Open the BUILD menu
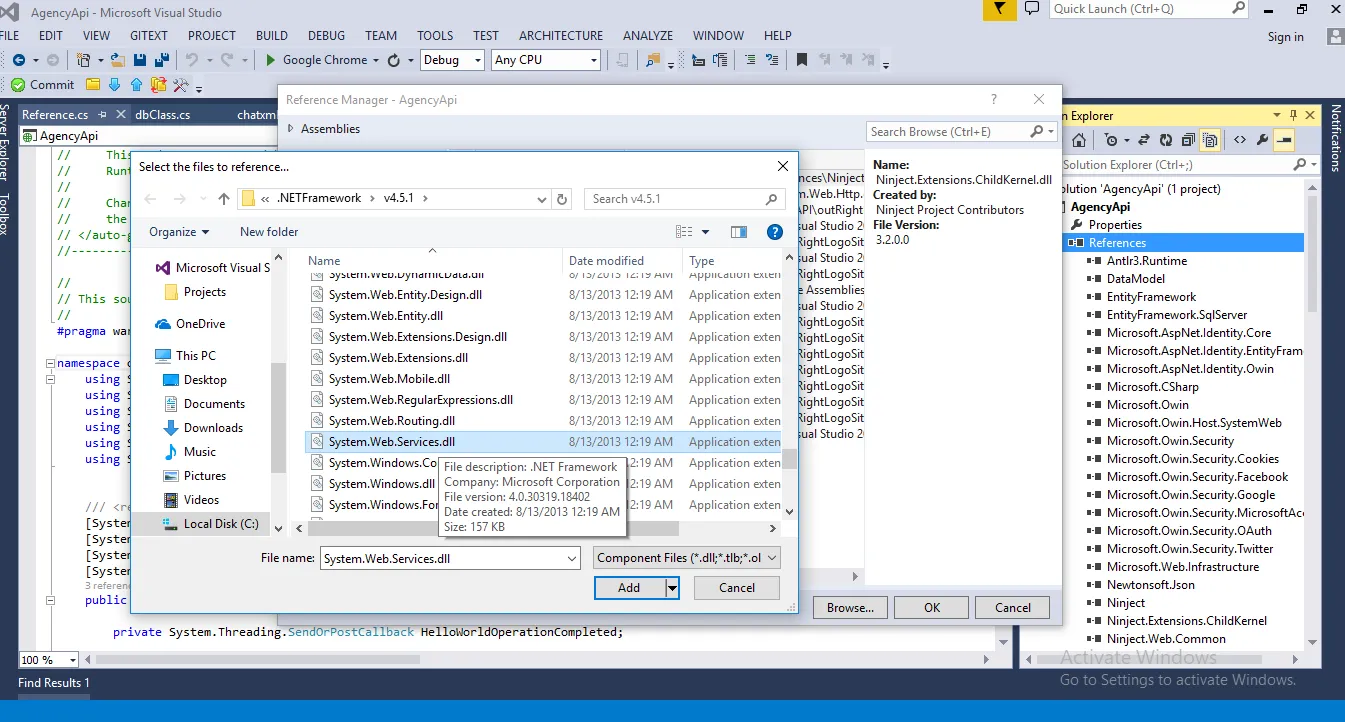The width and height of the screenshot is (1345, 722). [271, 35]
